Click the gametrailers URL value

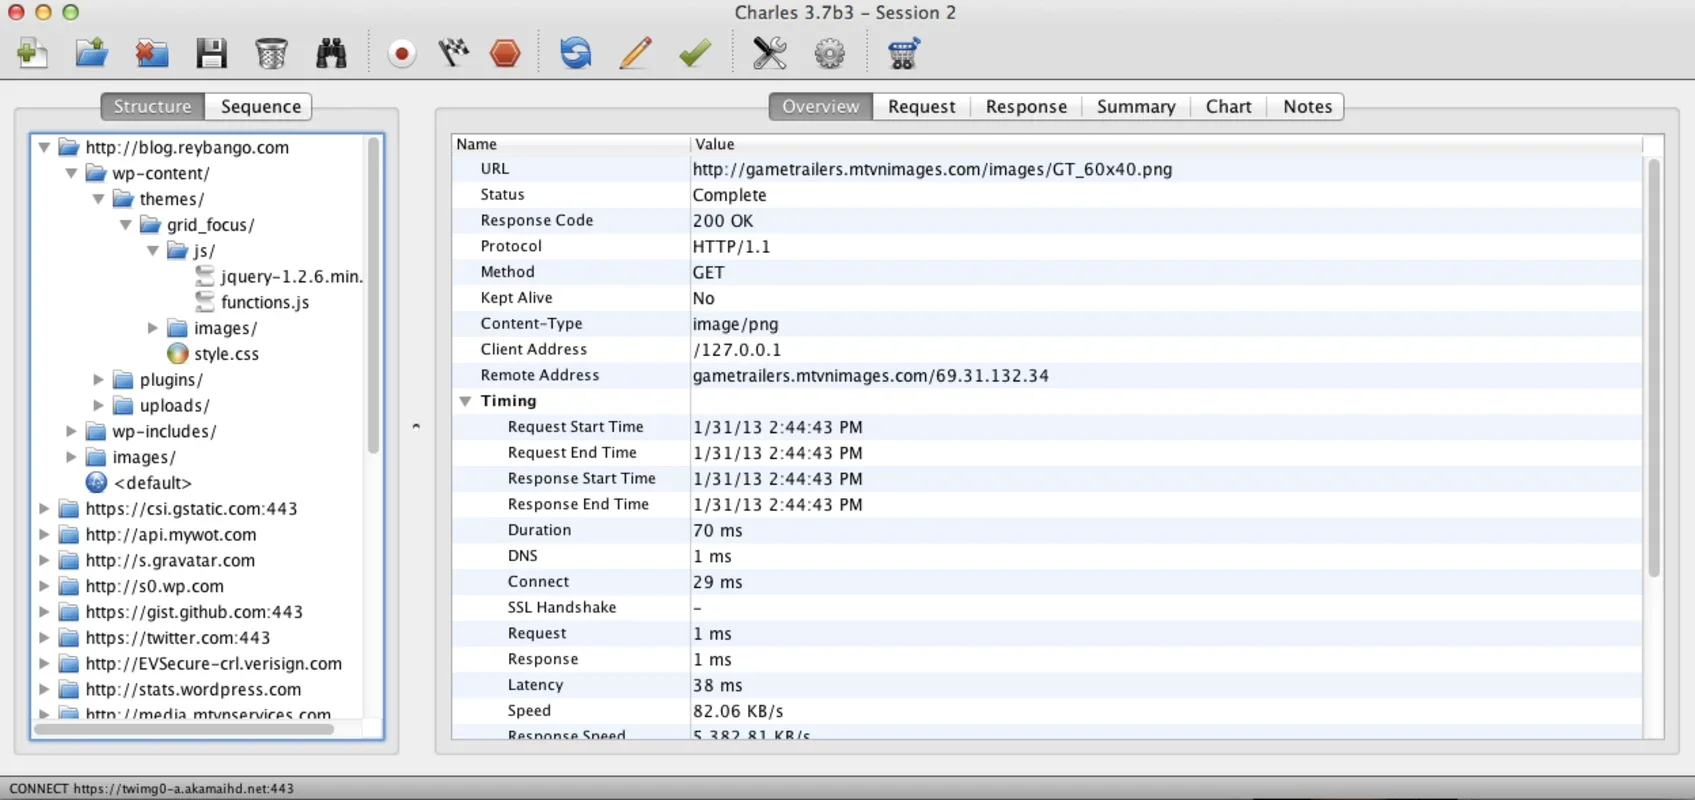tap(932, 169)
